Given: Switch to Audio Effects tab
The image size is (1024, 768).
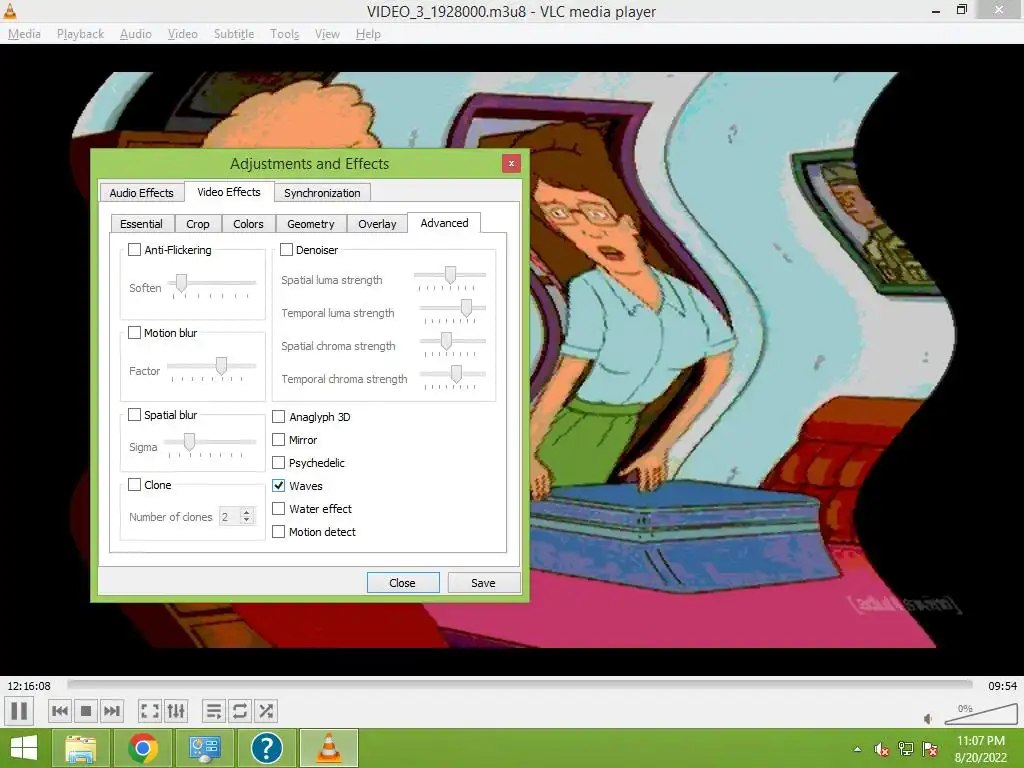Looking at the screenshot, I should tap(141, 193).
